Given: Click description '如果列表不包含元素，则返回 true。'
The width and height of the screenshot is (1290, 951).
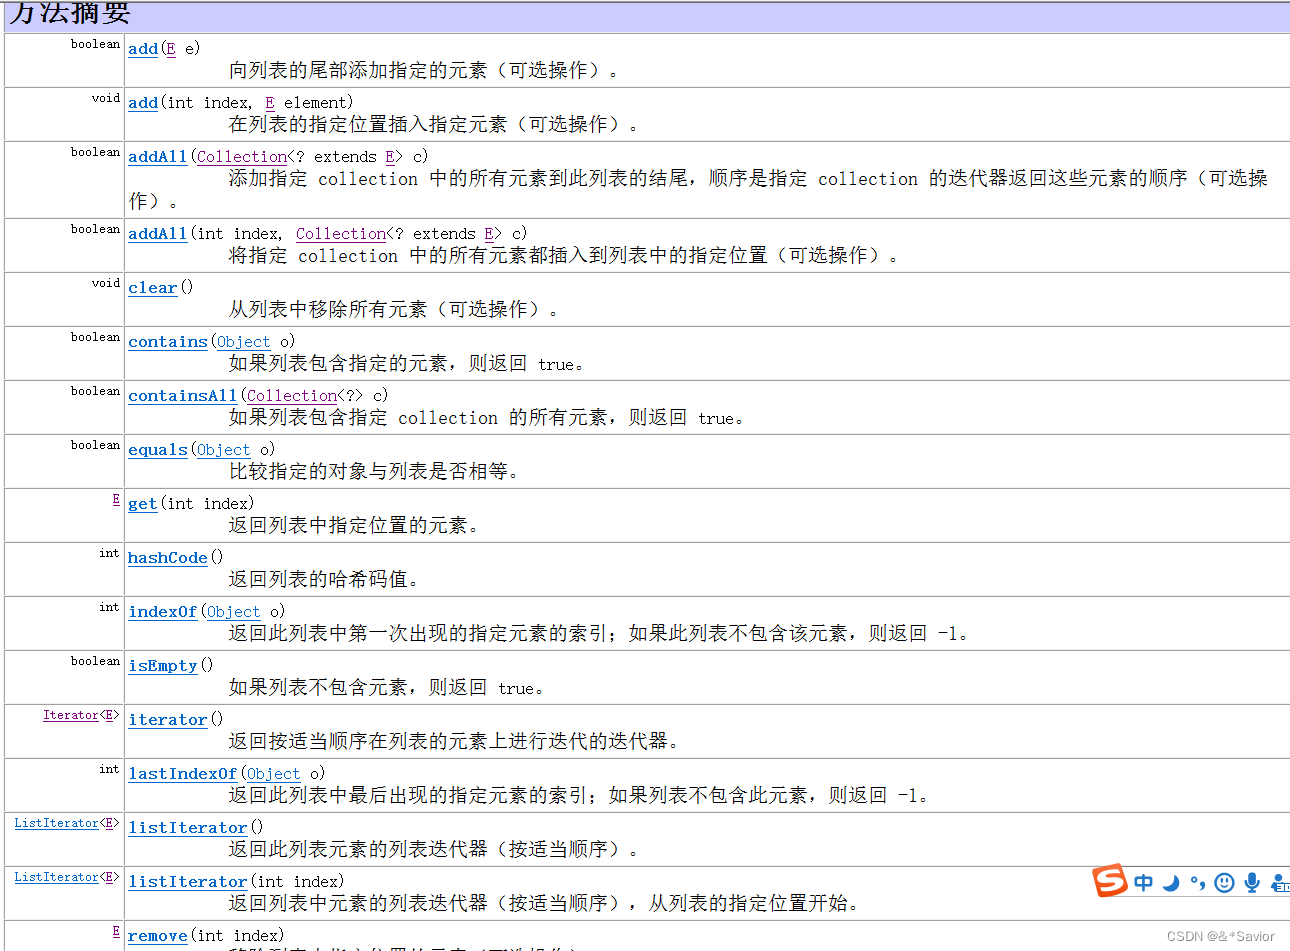Looking at the screenshot, I should pyautogui.click(x=387, y=687).
